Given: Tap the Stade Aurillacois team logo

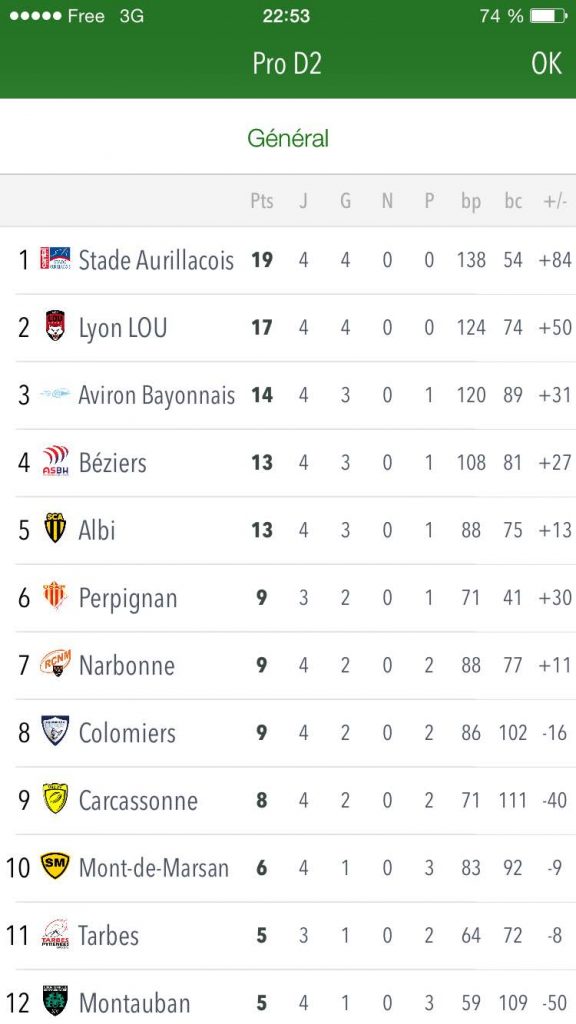Looking at the screenshot, I should point(55,260).
